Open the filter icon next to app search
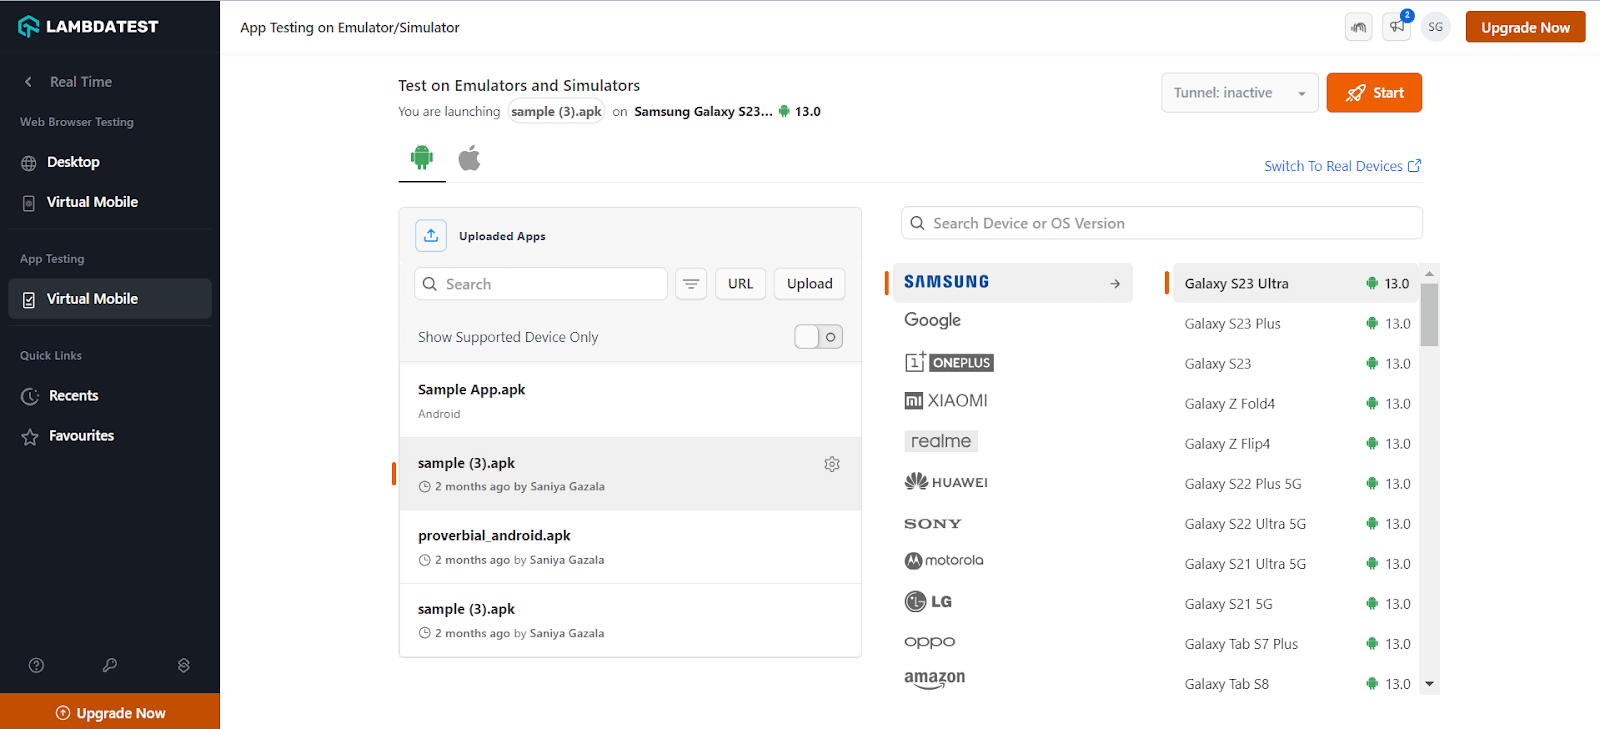 (x=691, y=284)
